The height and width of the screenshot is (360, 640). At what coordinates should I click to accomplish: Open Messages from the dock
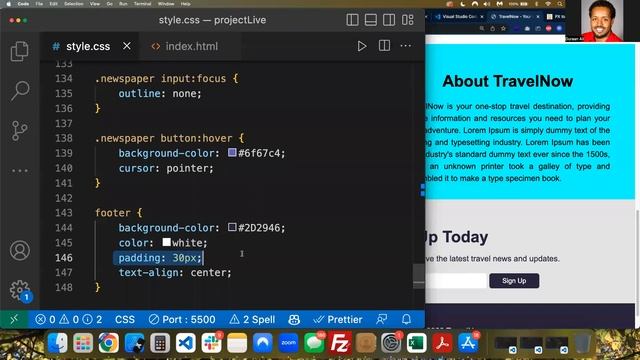[x=314, y=343]
